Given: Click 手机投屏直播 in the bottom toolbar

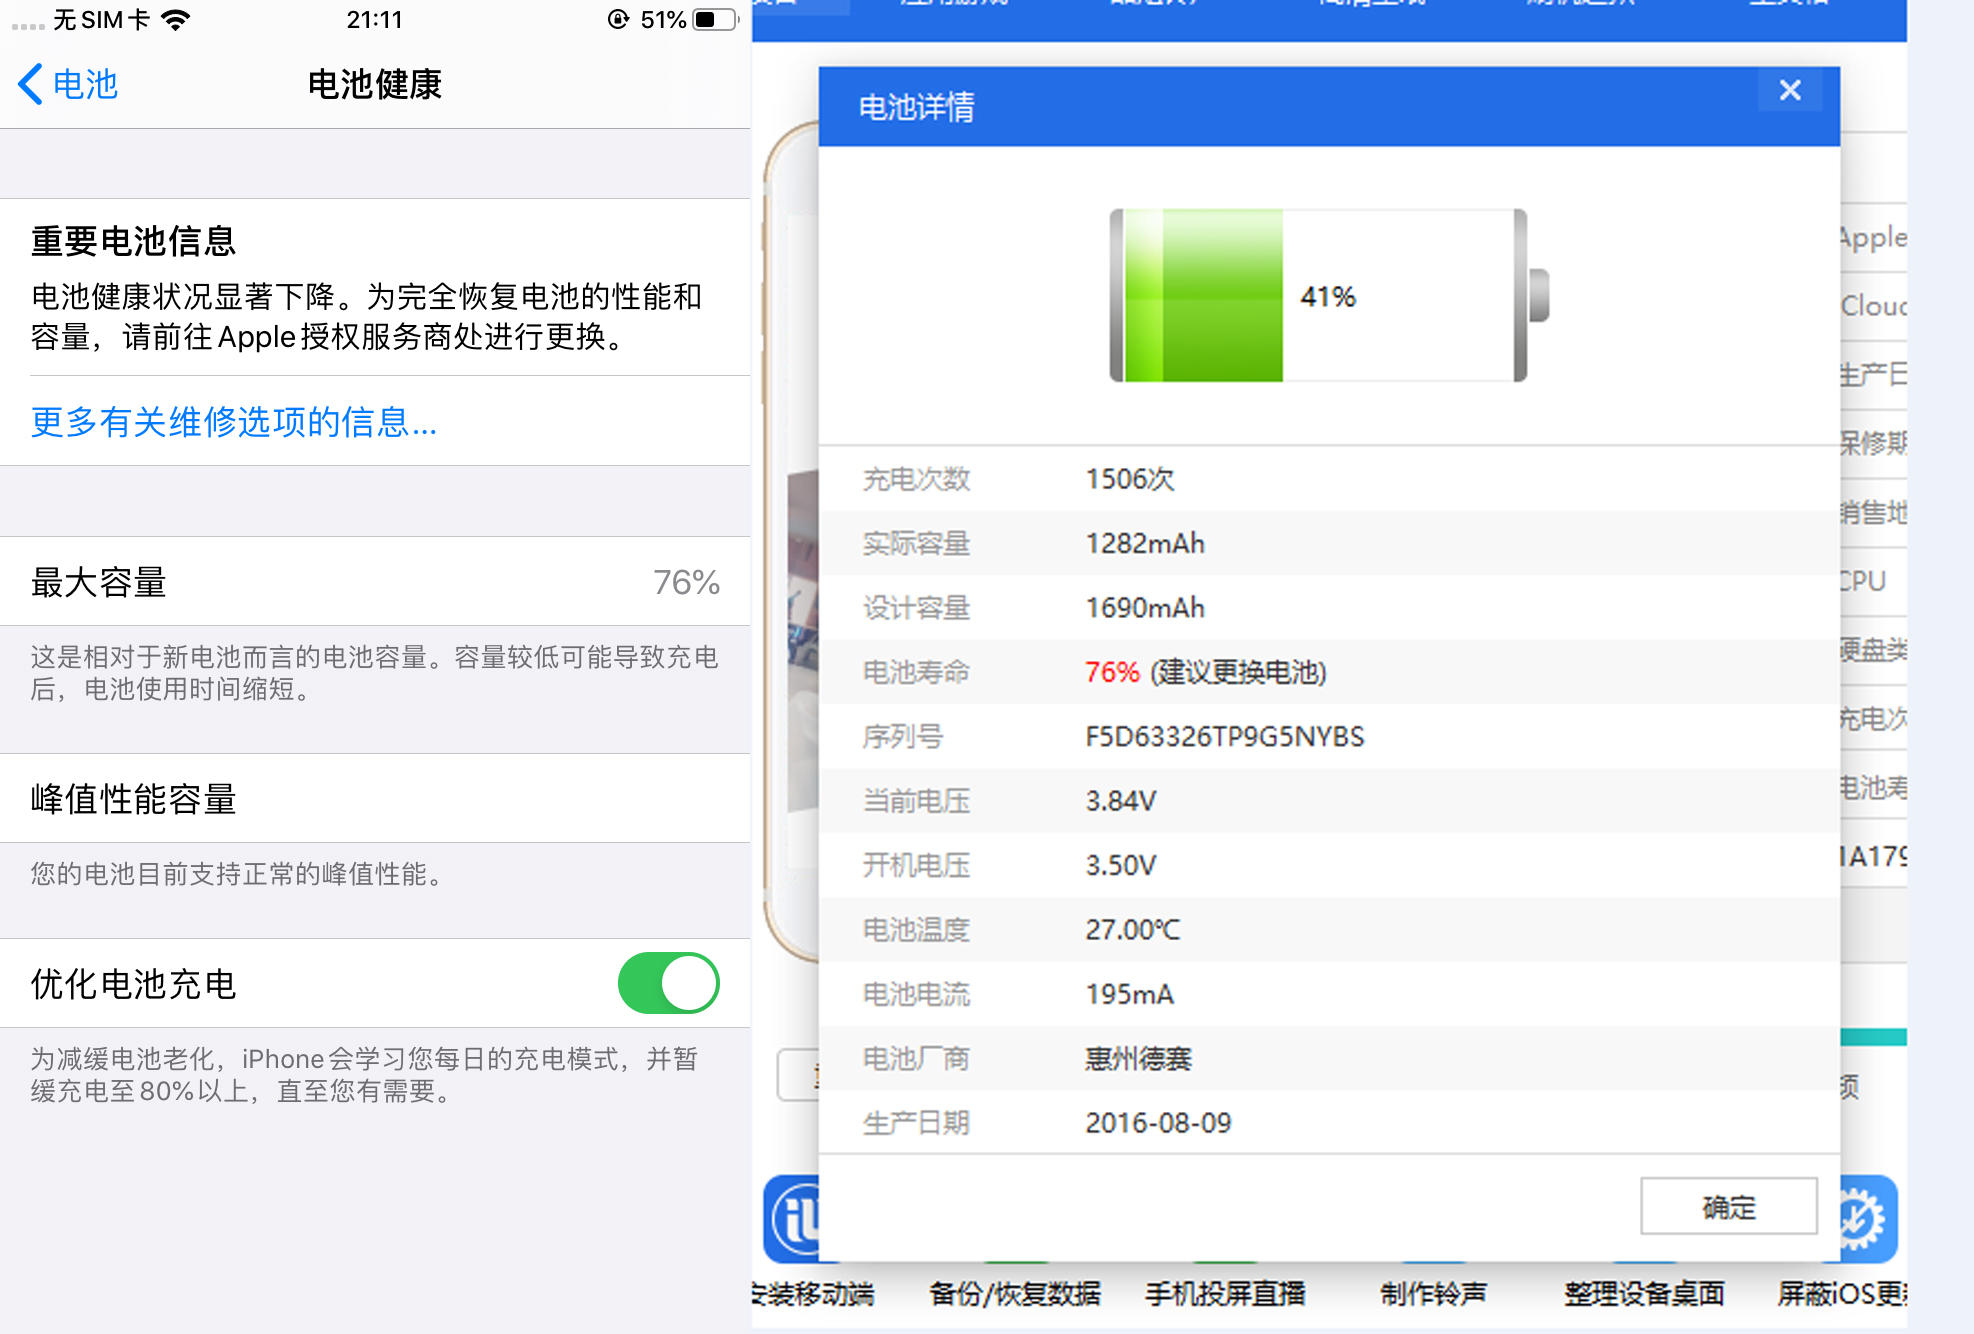Looking at the screenshot, I should tap(1226, 1294).
